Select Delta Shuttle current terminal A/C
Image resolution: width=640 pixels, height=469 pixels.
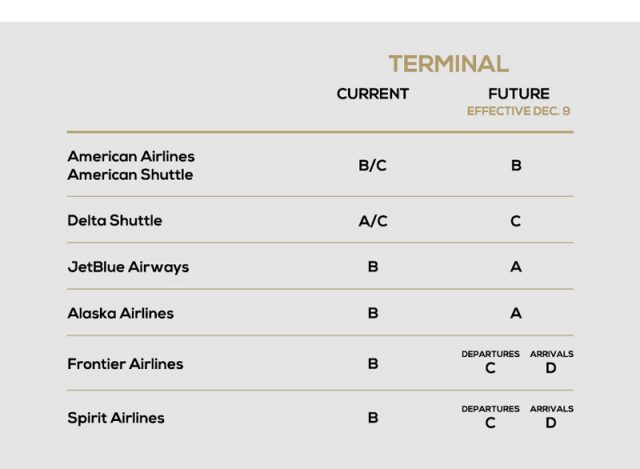(372, 221)
